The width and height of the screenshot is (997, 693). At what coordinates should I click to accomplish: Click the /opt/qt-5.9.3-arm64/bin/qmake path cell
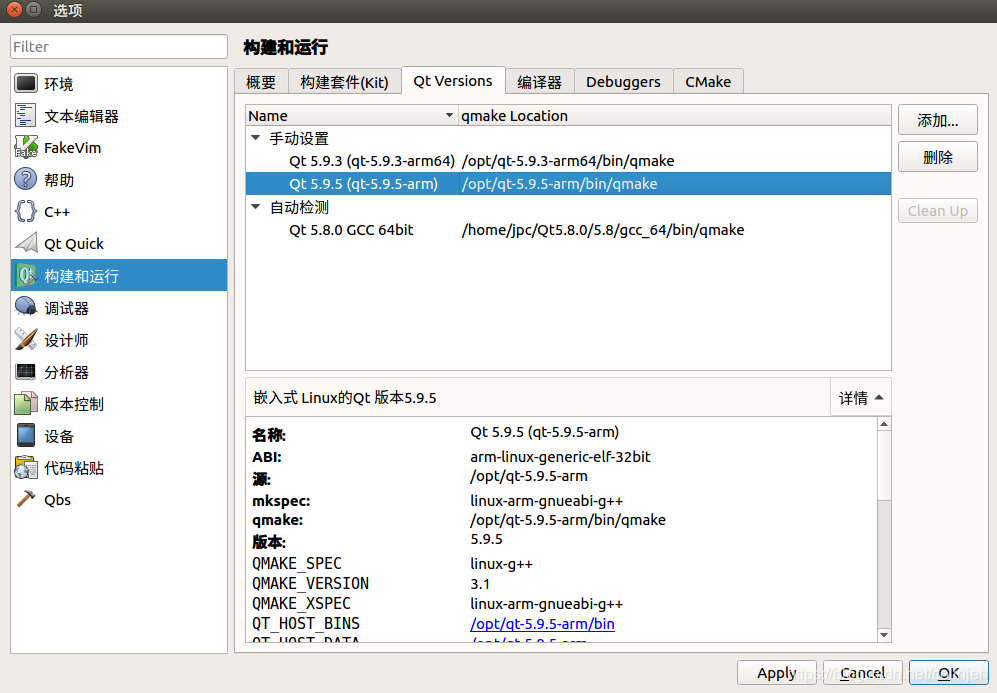coord(568,161)
